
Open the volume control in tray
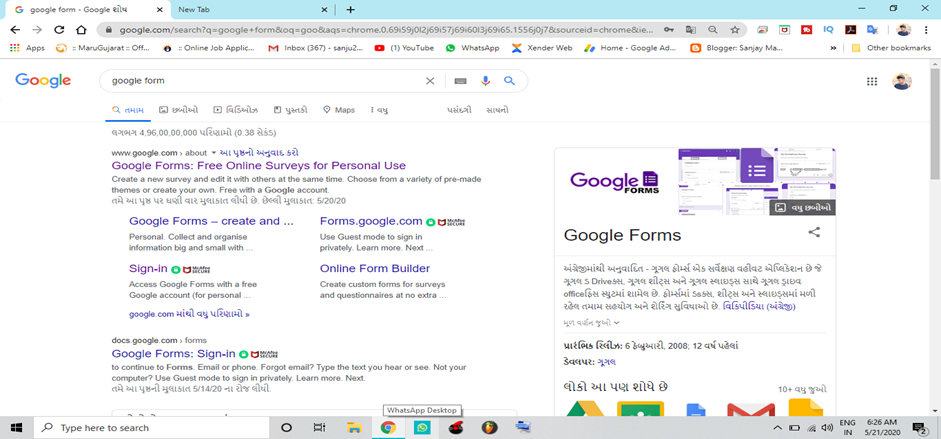click(828, 428)
